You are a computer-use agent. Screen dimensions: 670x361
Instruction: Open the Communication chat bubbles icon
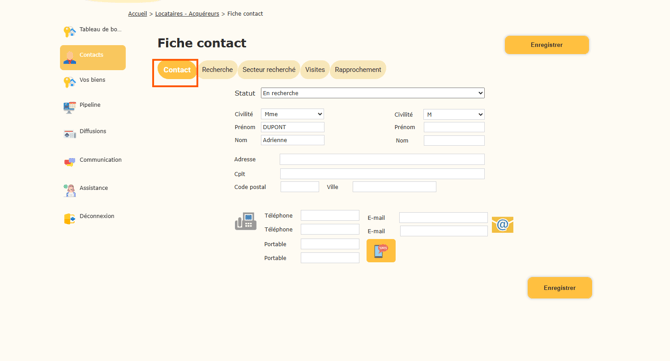click(70, 162)
